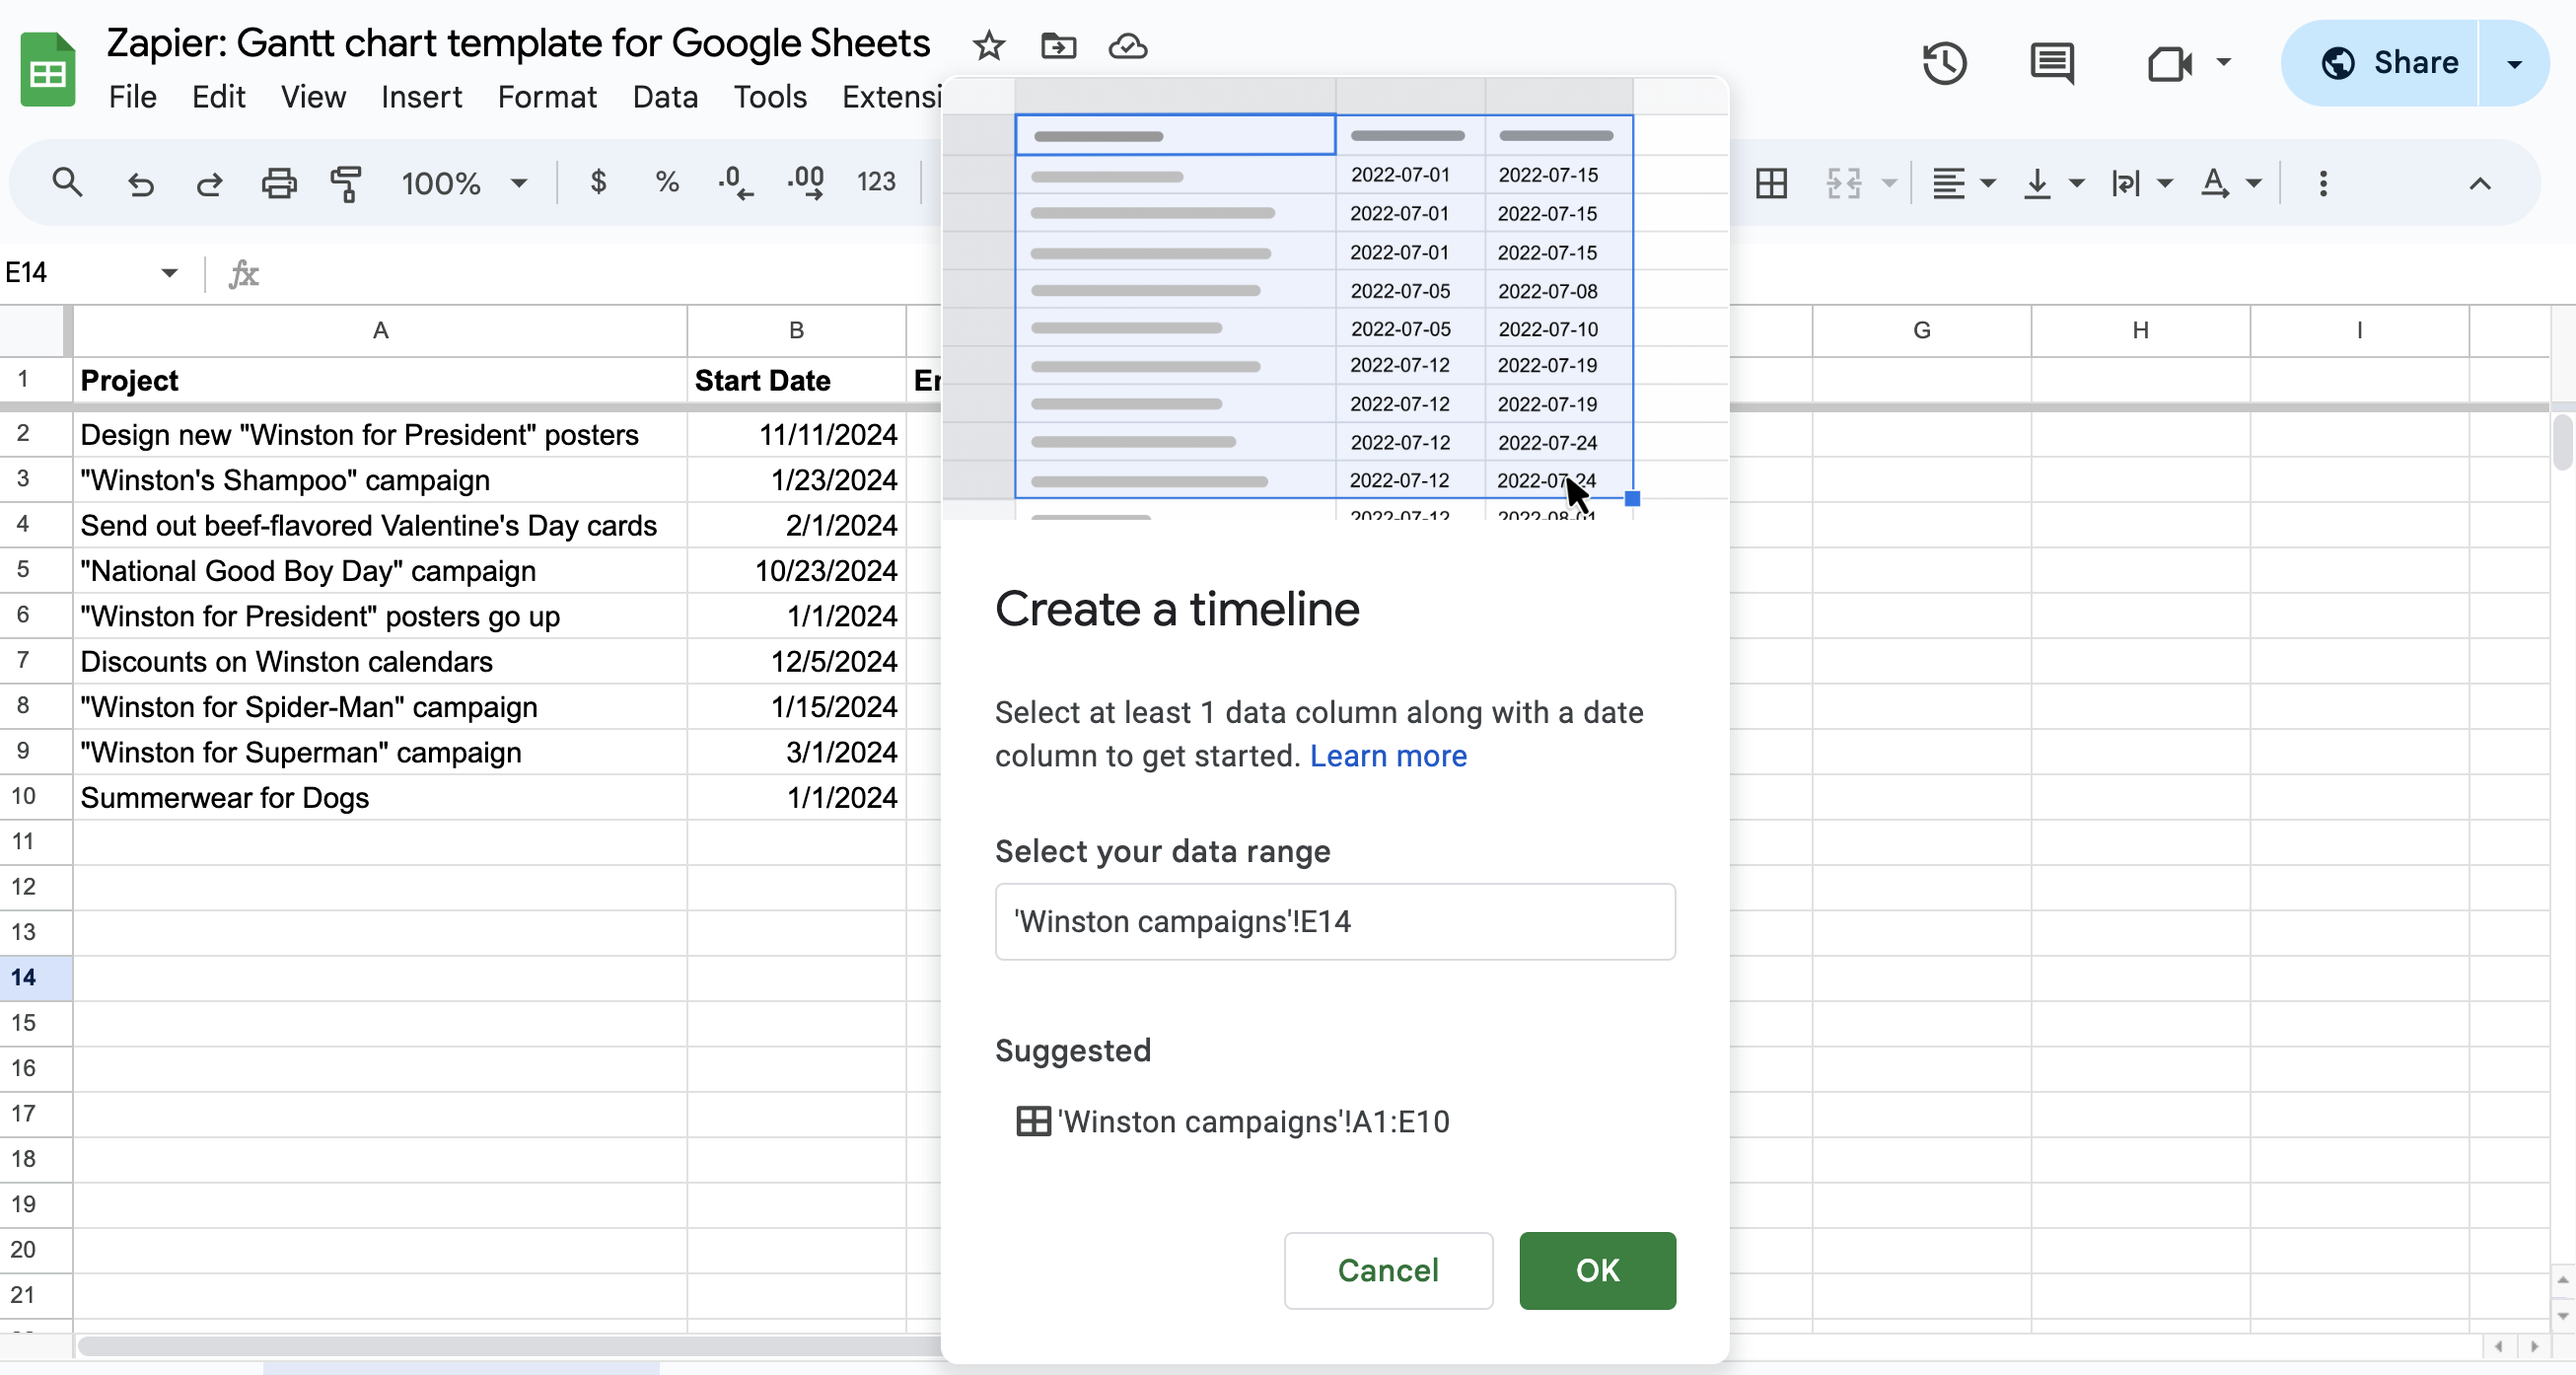Open vertical align options
Viewport: 2576px width, 1375px height.
[x=2053, y=183]
